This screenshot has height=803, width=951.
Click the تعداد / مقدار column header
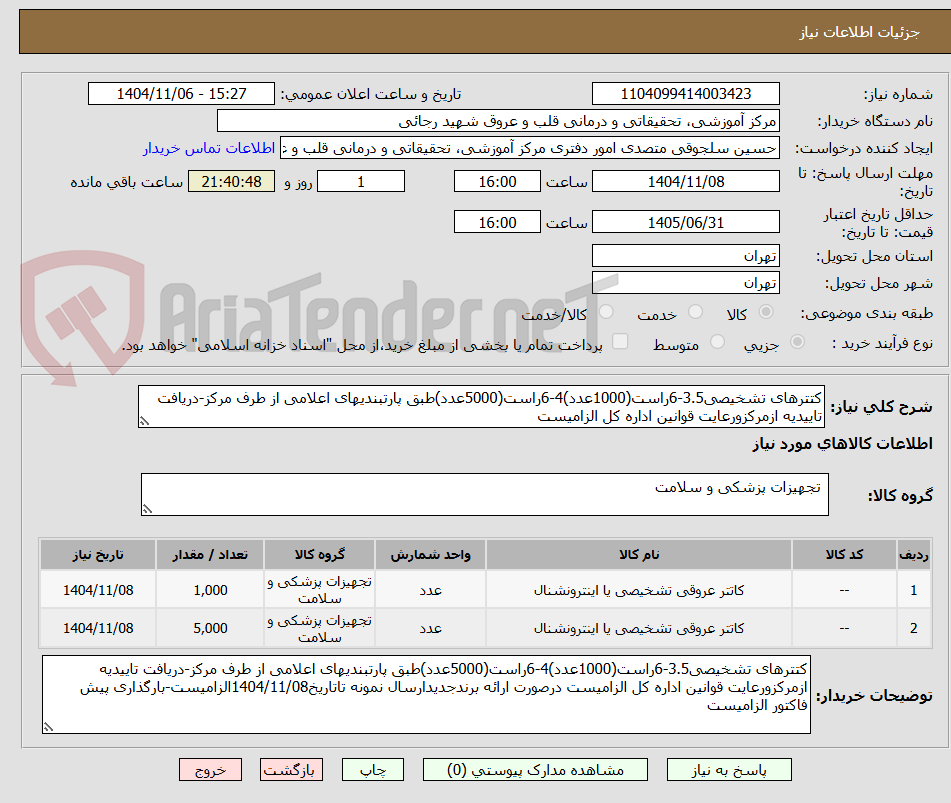pyautogui.click(x=210, y=554)
